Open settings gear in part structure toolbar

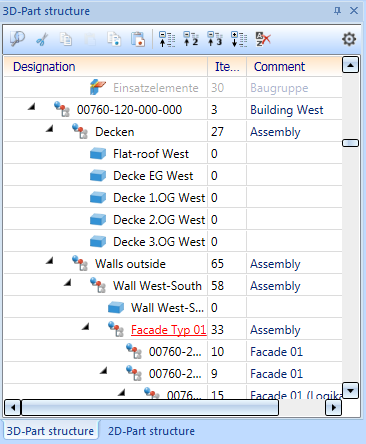[x=349, y=39]
